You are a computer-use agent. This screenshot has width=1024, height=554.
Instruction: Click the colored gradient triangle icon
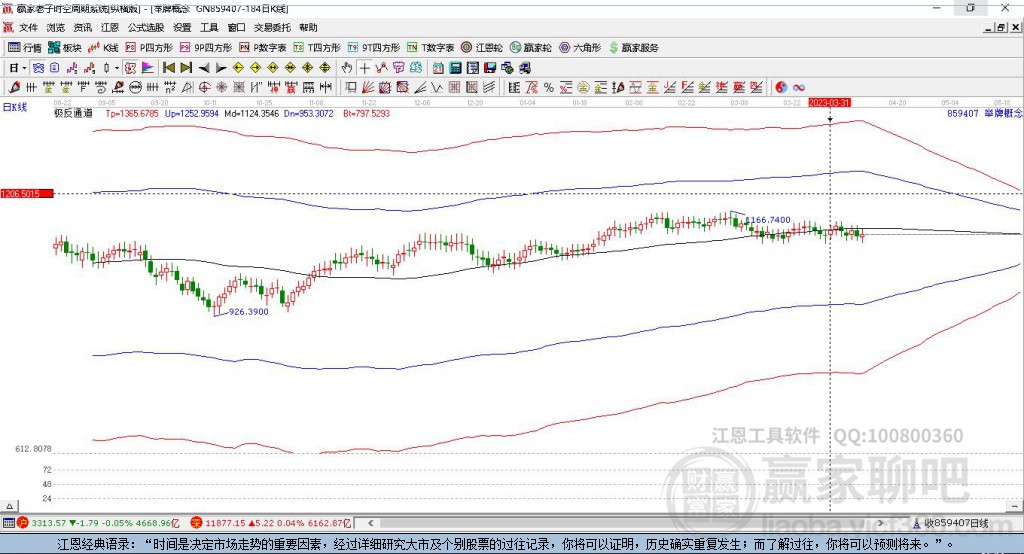[148, 68]
